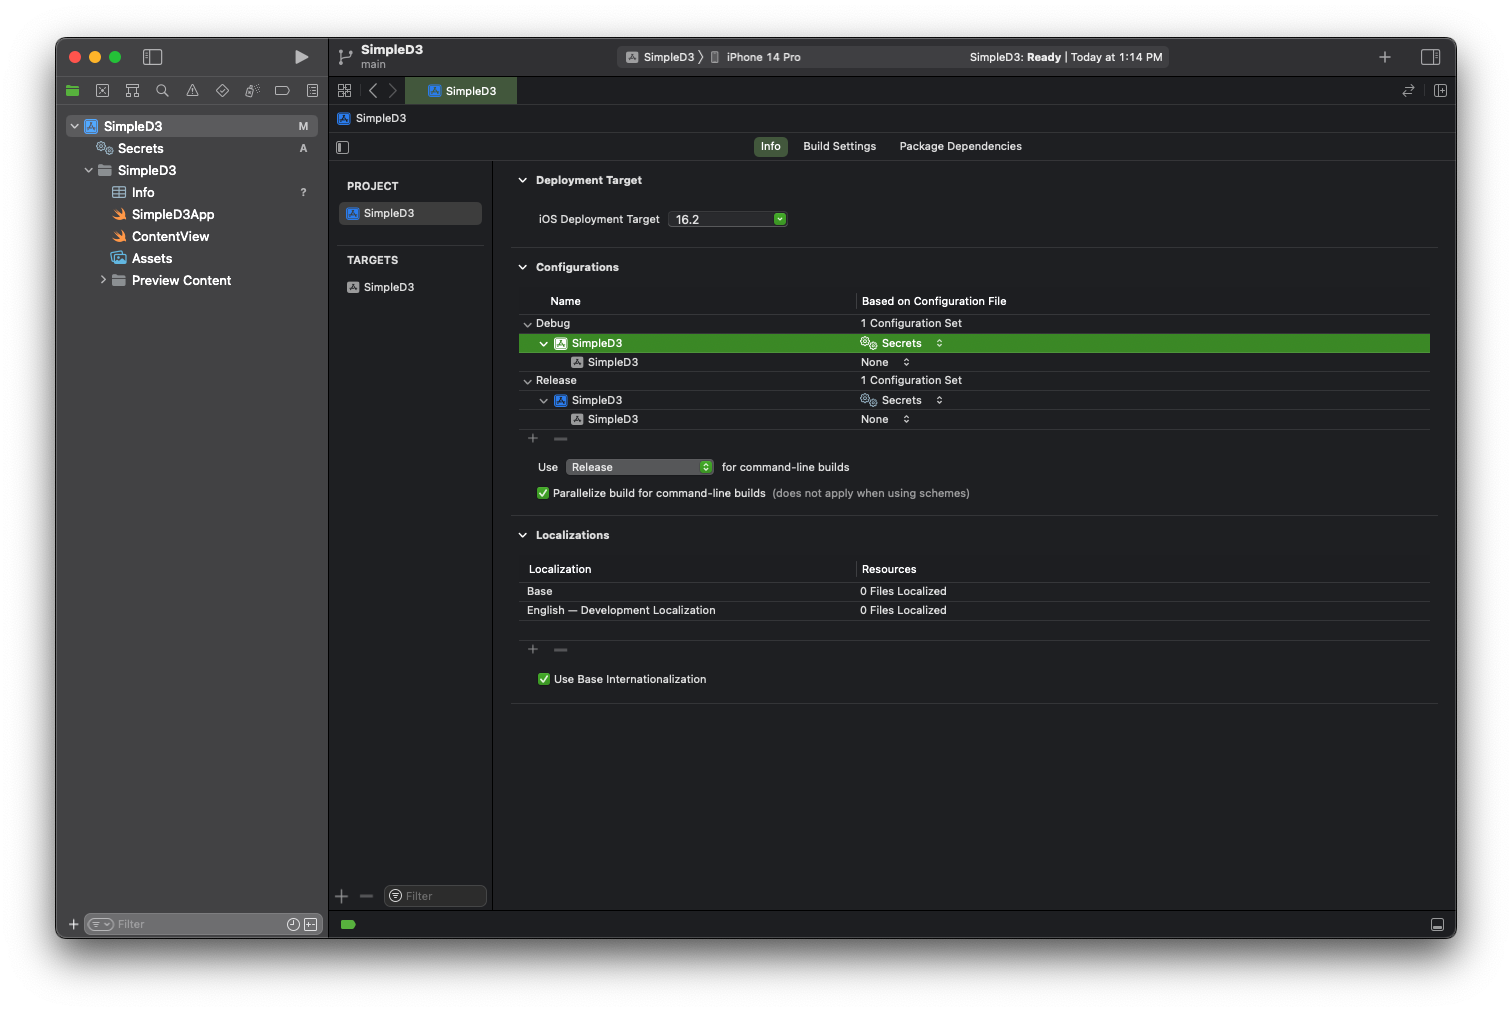Open Secrets popup in highlighted Debug row
Screen dimensions: 1512x1012
coord(902,343)
